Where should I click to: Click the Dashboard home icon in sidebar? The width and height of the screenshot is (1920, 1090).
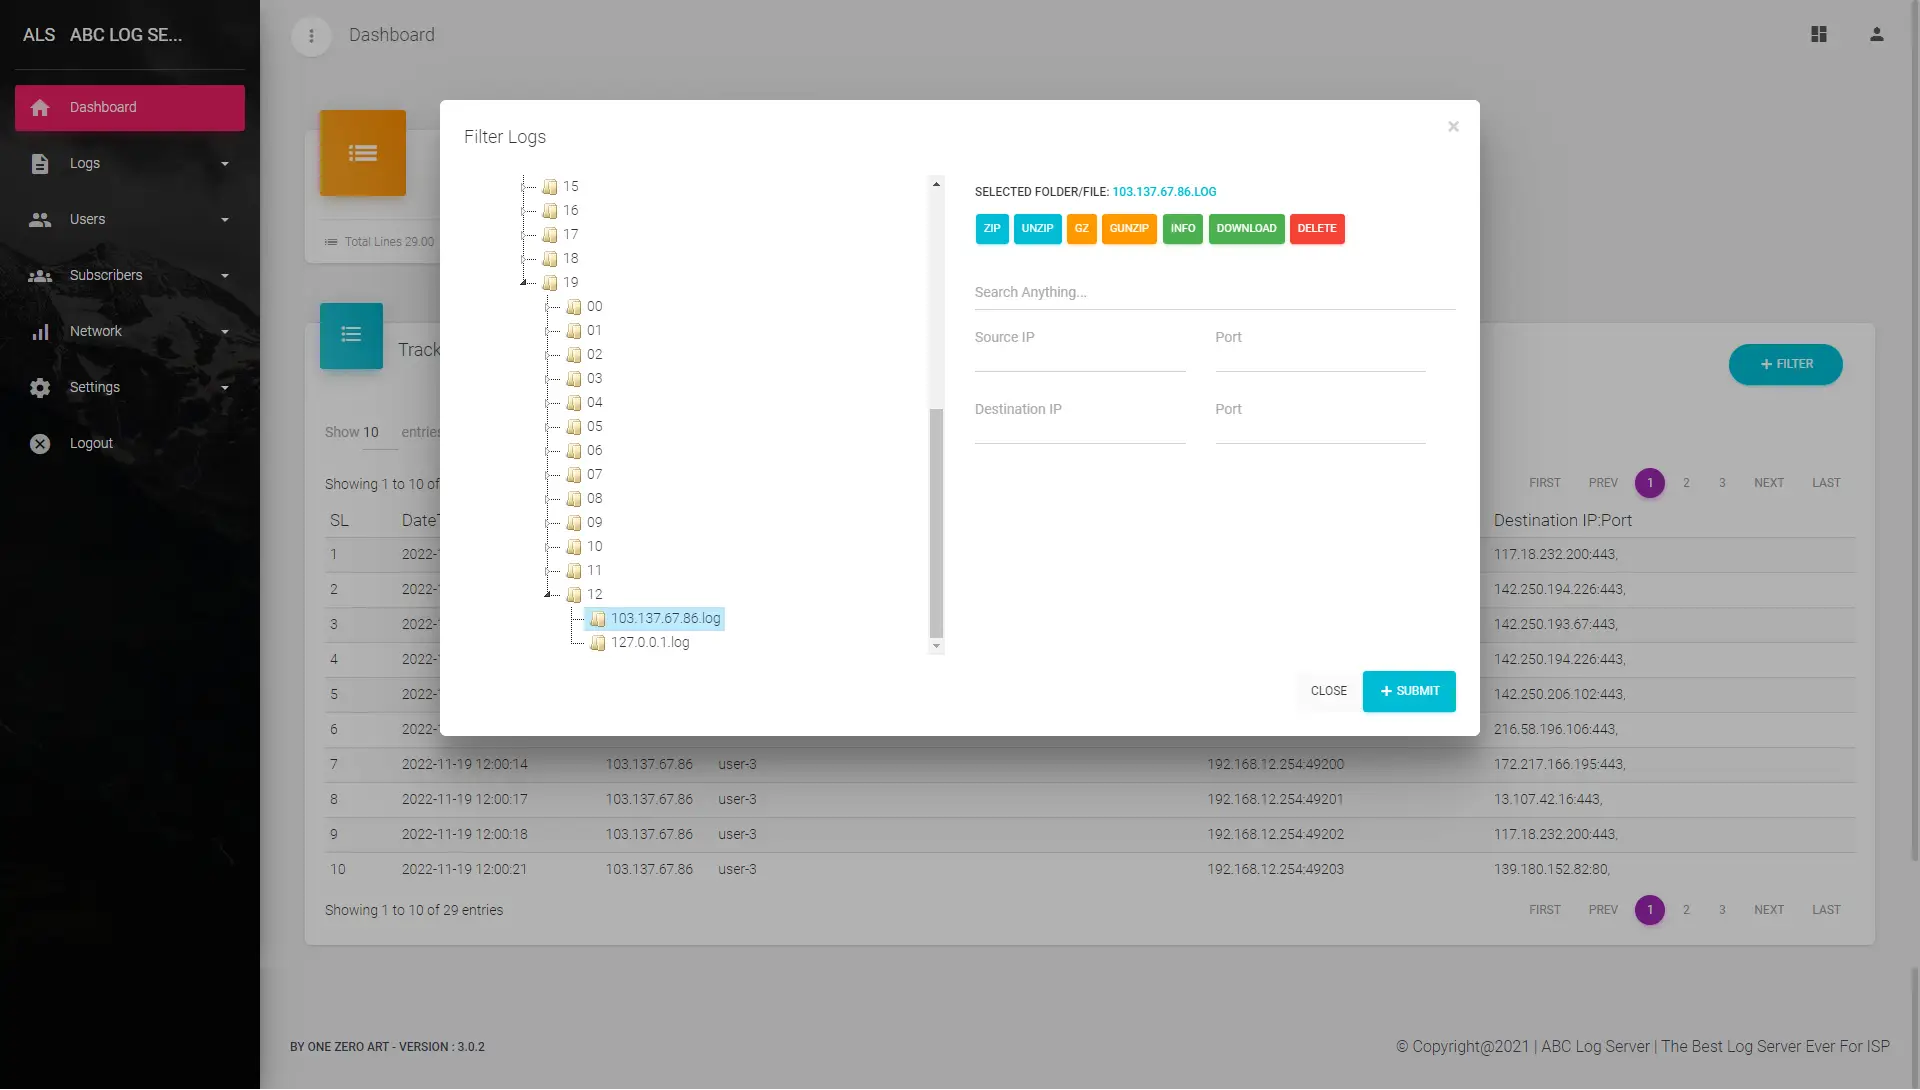coord(40,108)
